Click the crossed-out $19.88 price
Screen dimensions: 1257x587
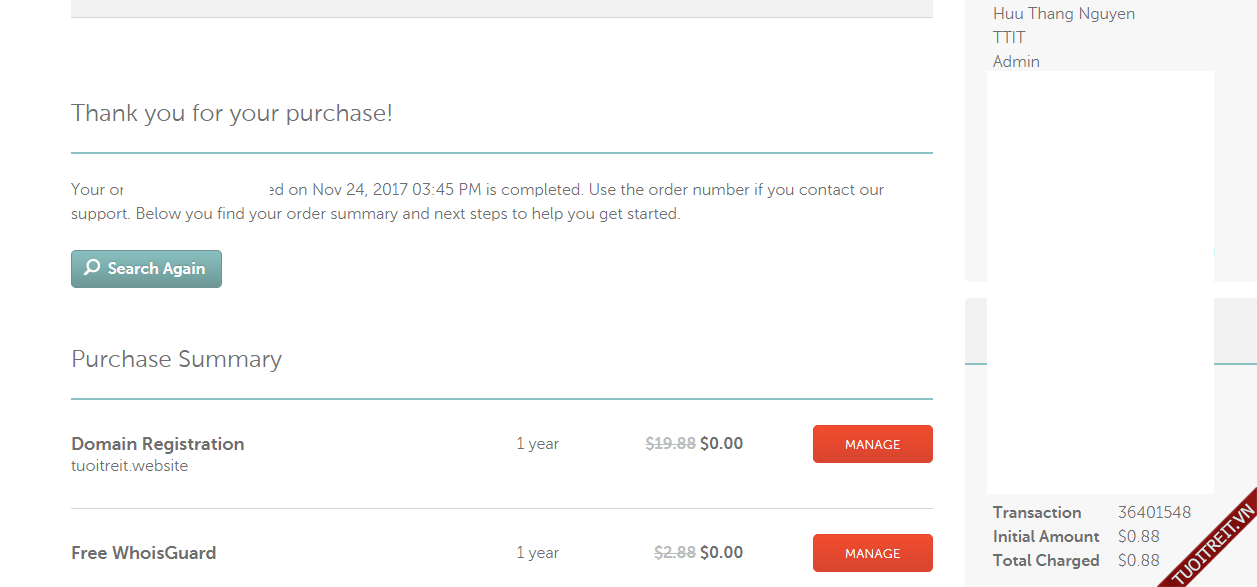[670, 444]
